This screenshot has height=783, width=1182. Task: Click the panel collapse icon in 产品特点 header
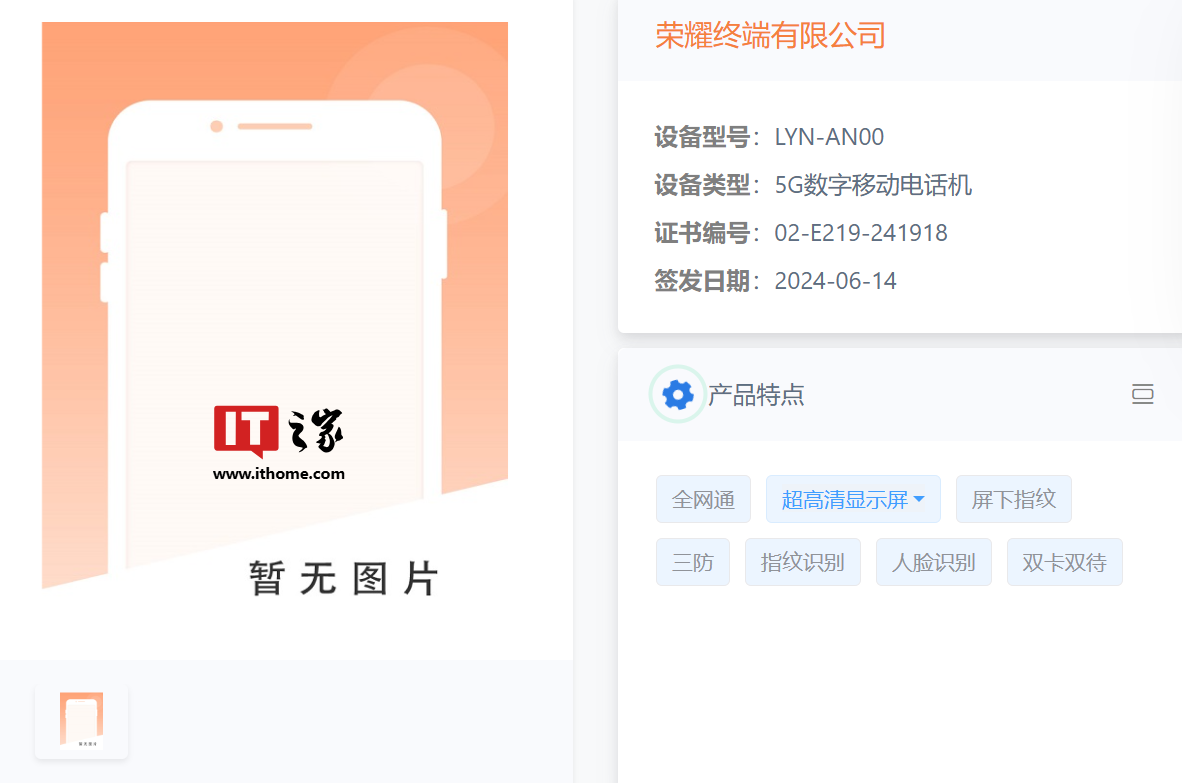(x=1142, y=394)
